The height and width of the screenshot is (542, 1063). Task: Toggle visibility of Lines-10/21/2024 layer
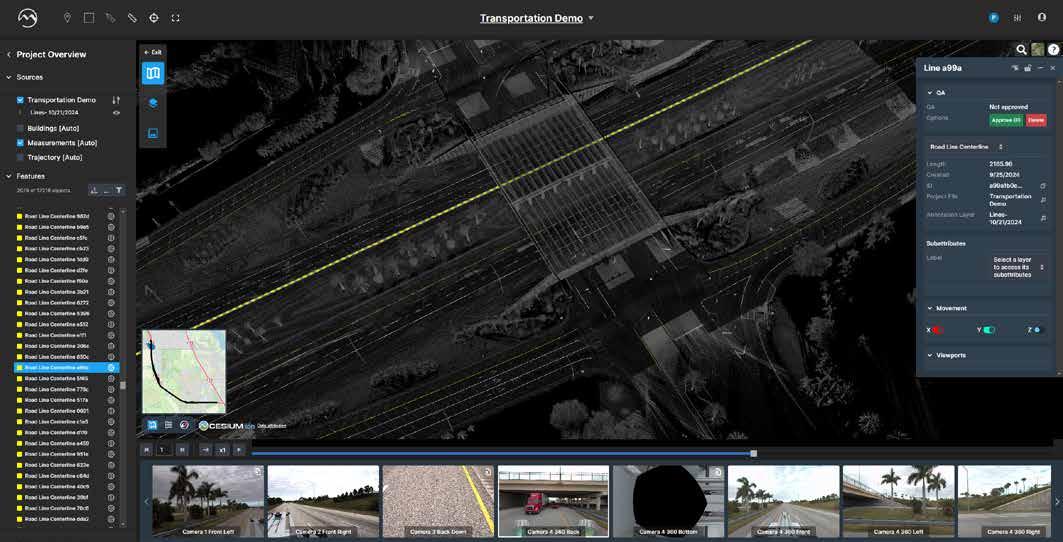point(116,113)
